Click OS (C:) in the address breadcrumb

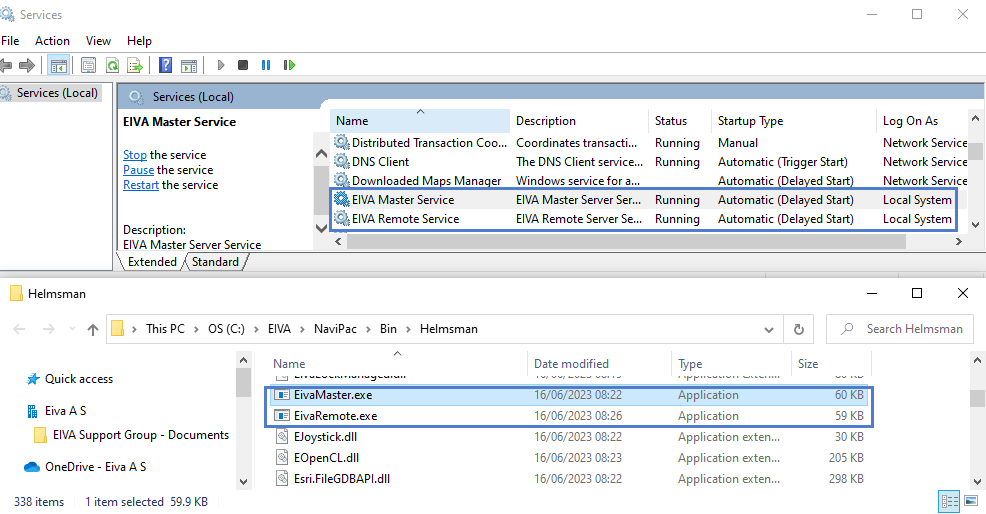[x=226, y=329]
